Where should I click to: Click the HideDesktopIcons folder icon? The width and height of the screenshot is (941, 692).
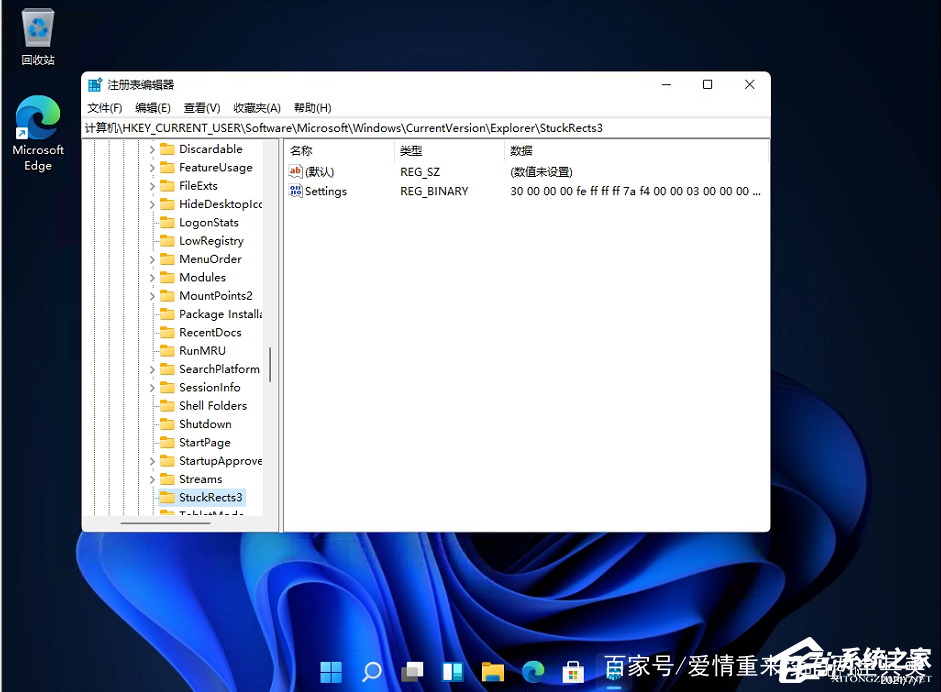point(167,204)
